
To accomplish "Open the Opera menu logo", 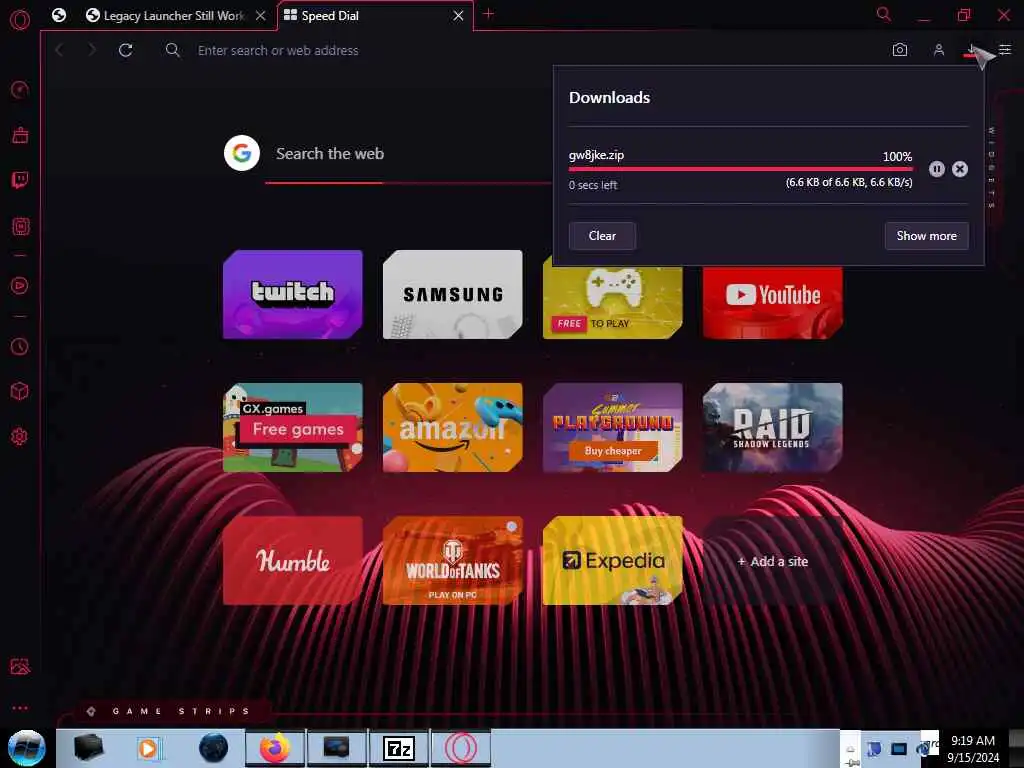I will pyautogui.click(x=20, y=20).
